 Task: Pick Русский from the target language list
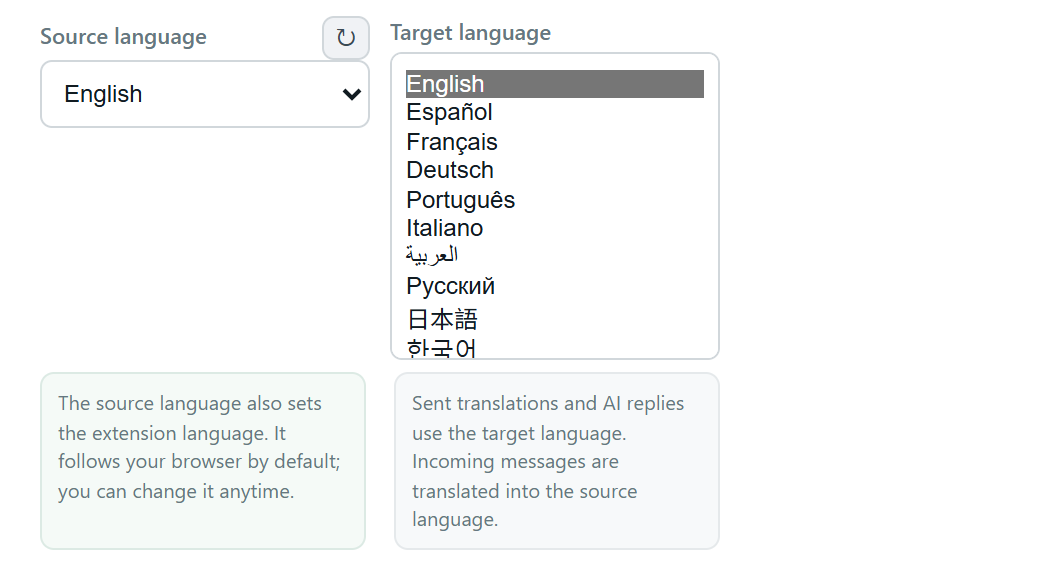coord(554,286)
